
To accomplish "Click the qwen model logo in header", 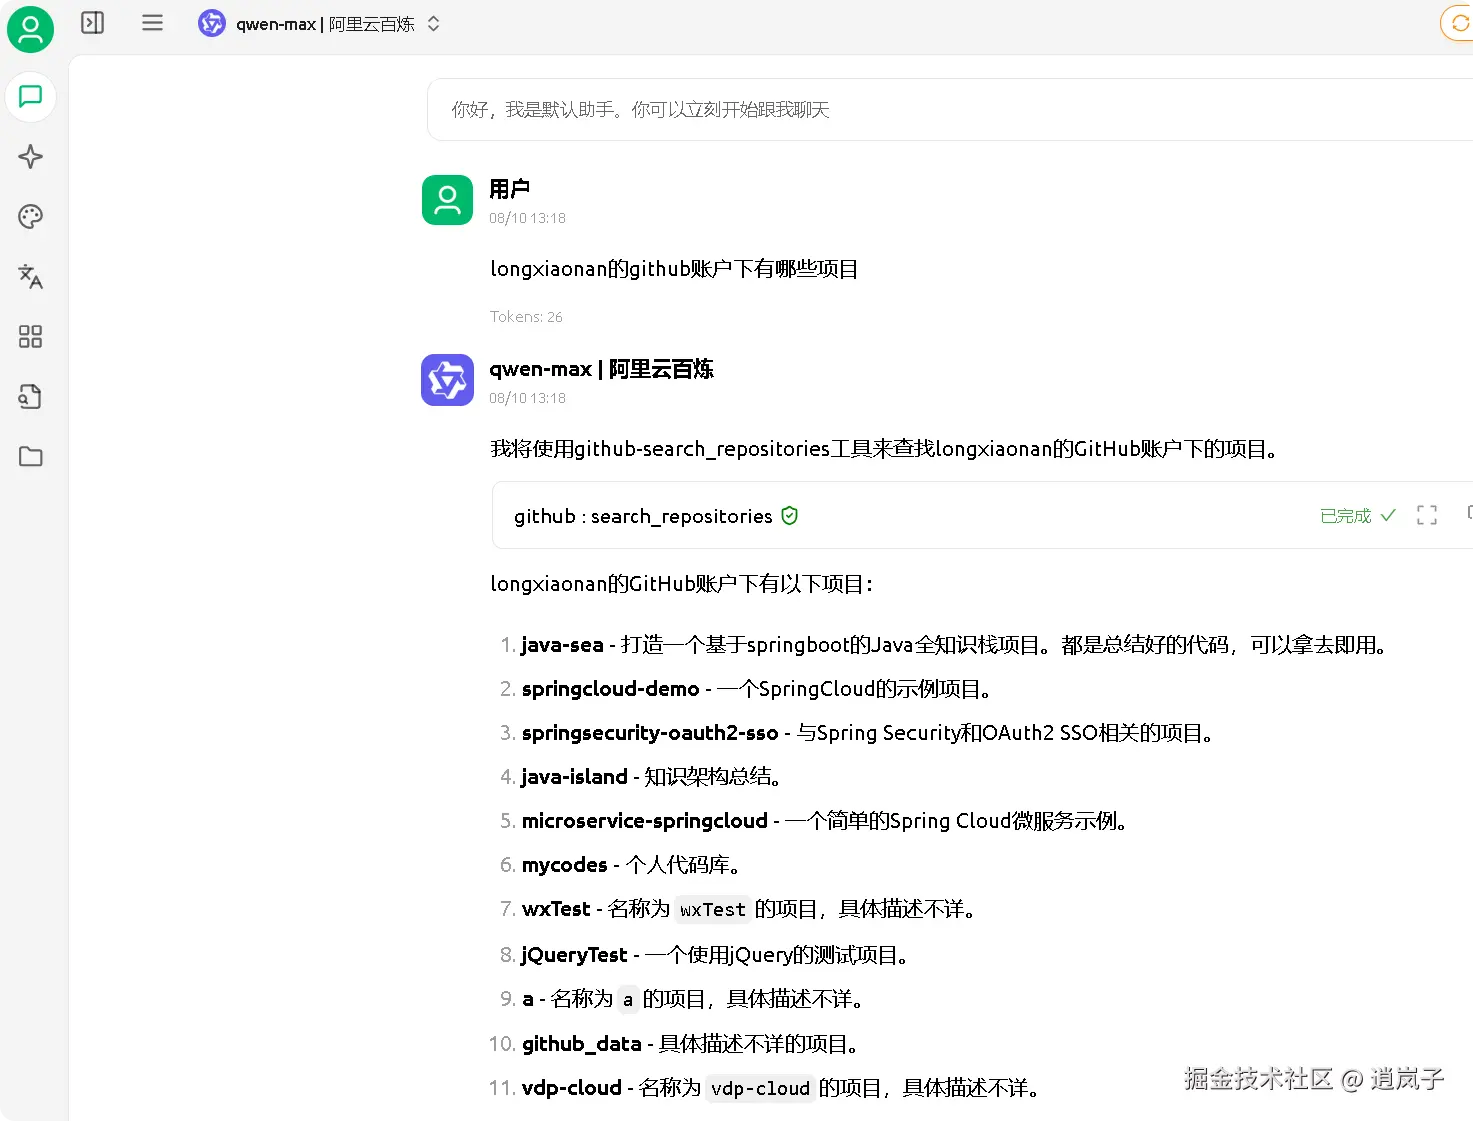I will coord(212,23).
